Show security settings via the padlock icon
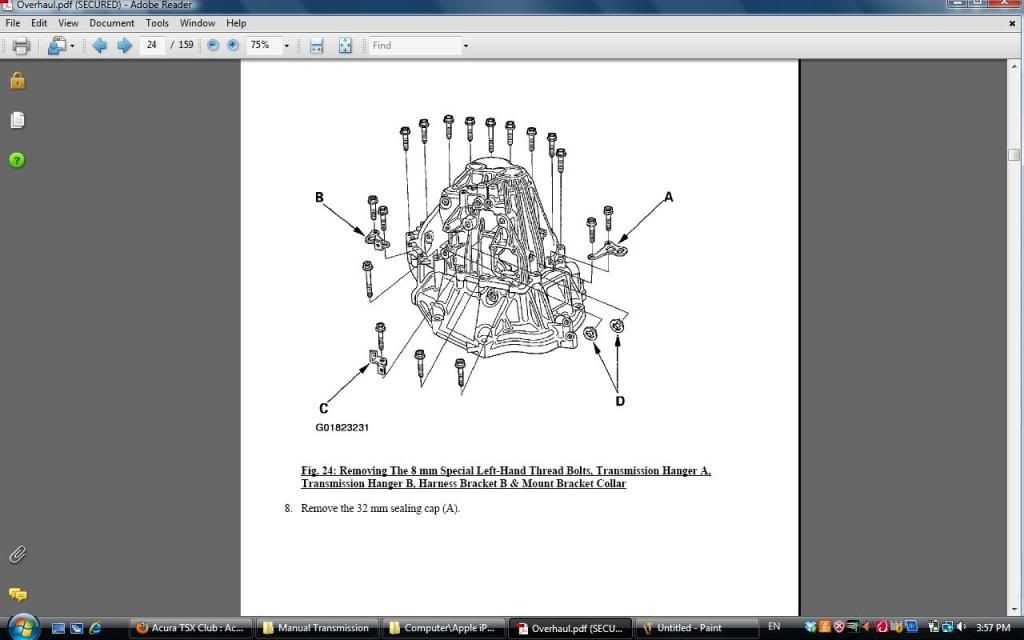This screenshot has height=640, width=1024. click(17, 80)
